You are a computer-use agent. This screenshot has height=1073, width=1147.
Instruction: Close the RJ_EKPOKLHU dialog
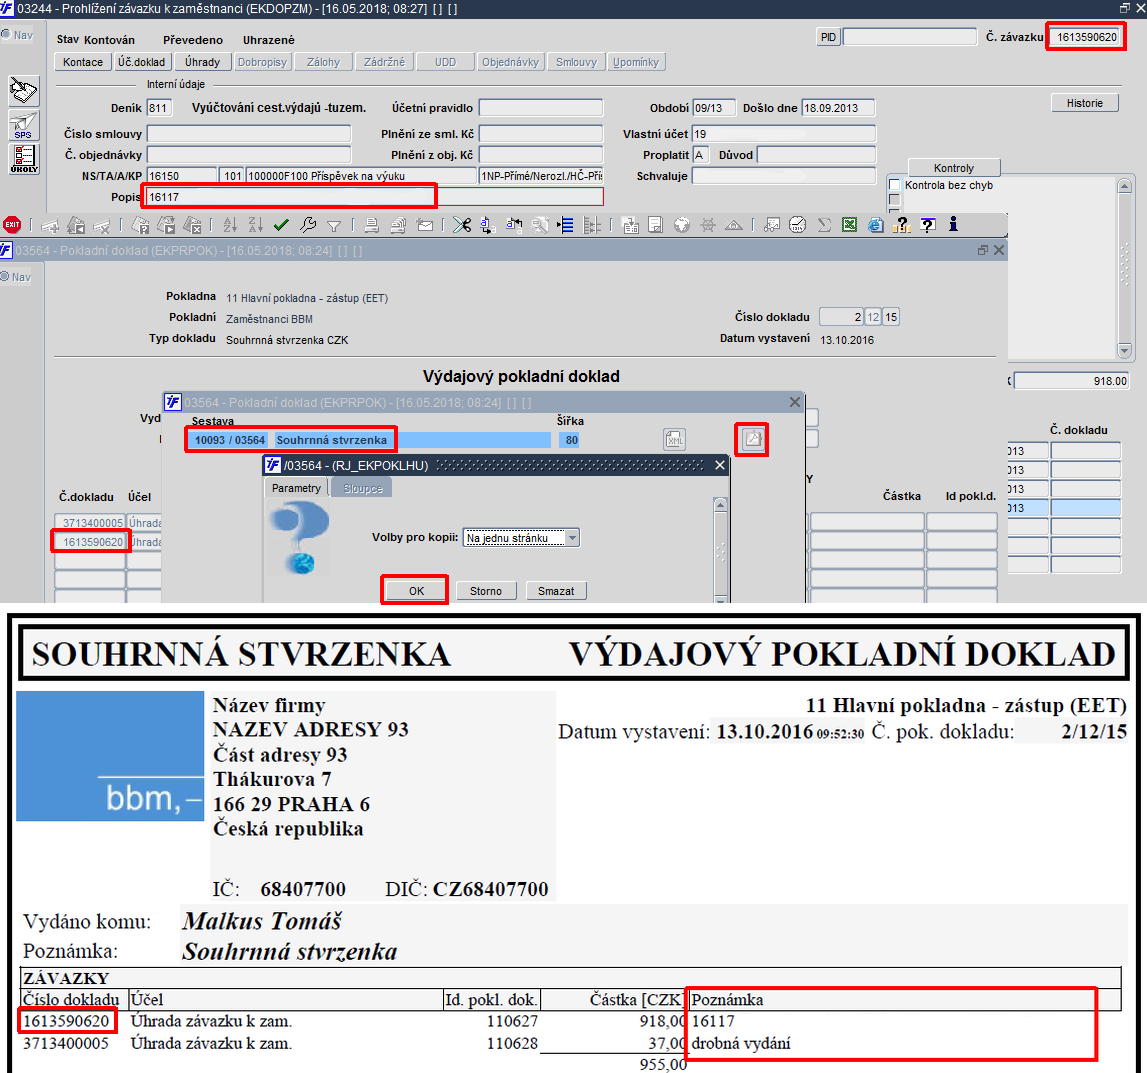coord(720,465)
